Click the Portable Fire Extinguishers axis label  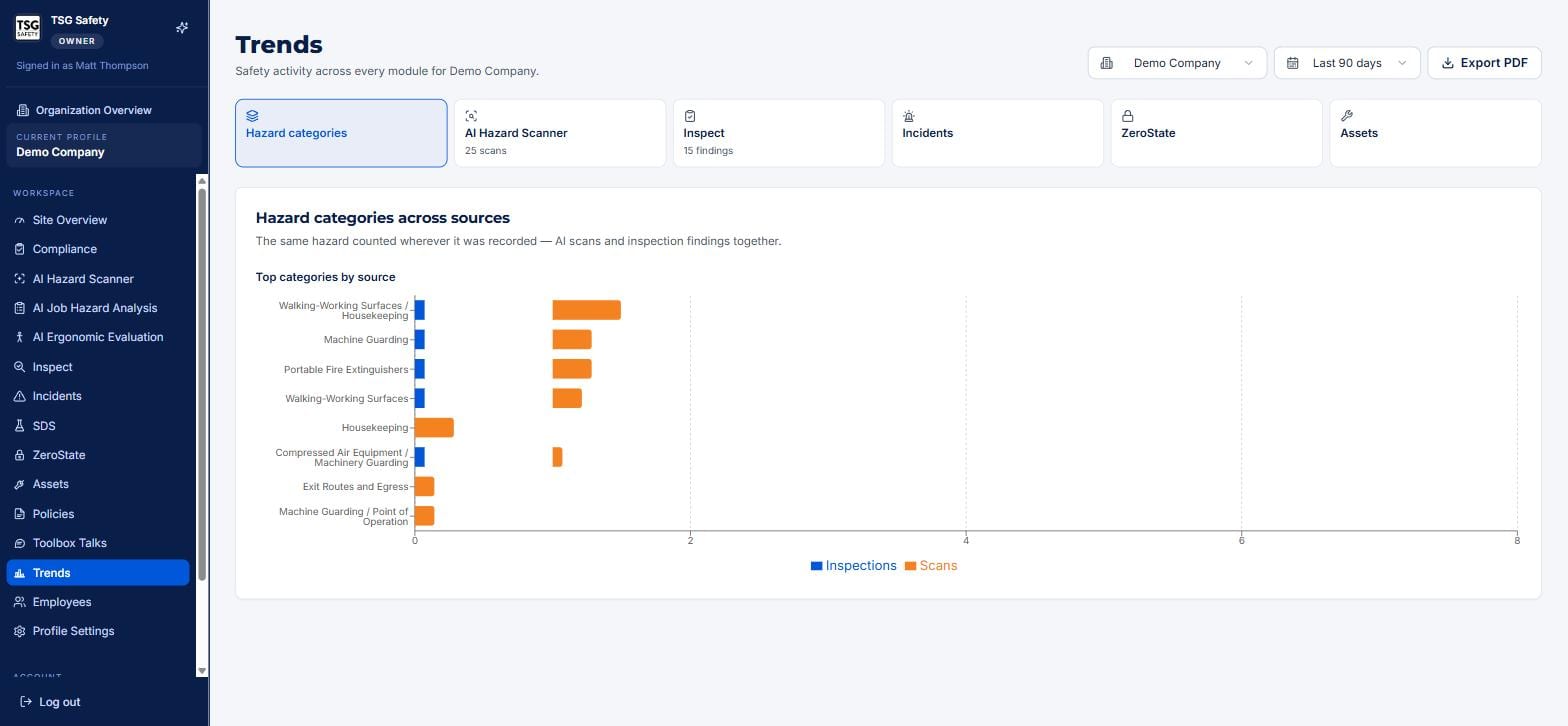[346, 370]
